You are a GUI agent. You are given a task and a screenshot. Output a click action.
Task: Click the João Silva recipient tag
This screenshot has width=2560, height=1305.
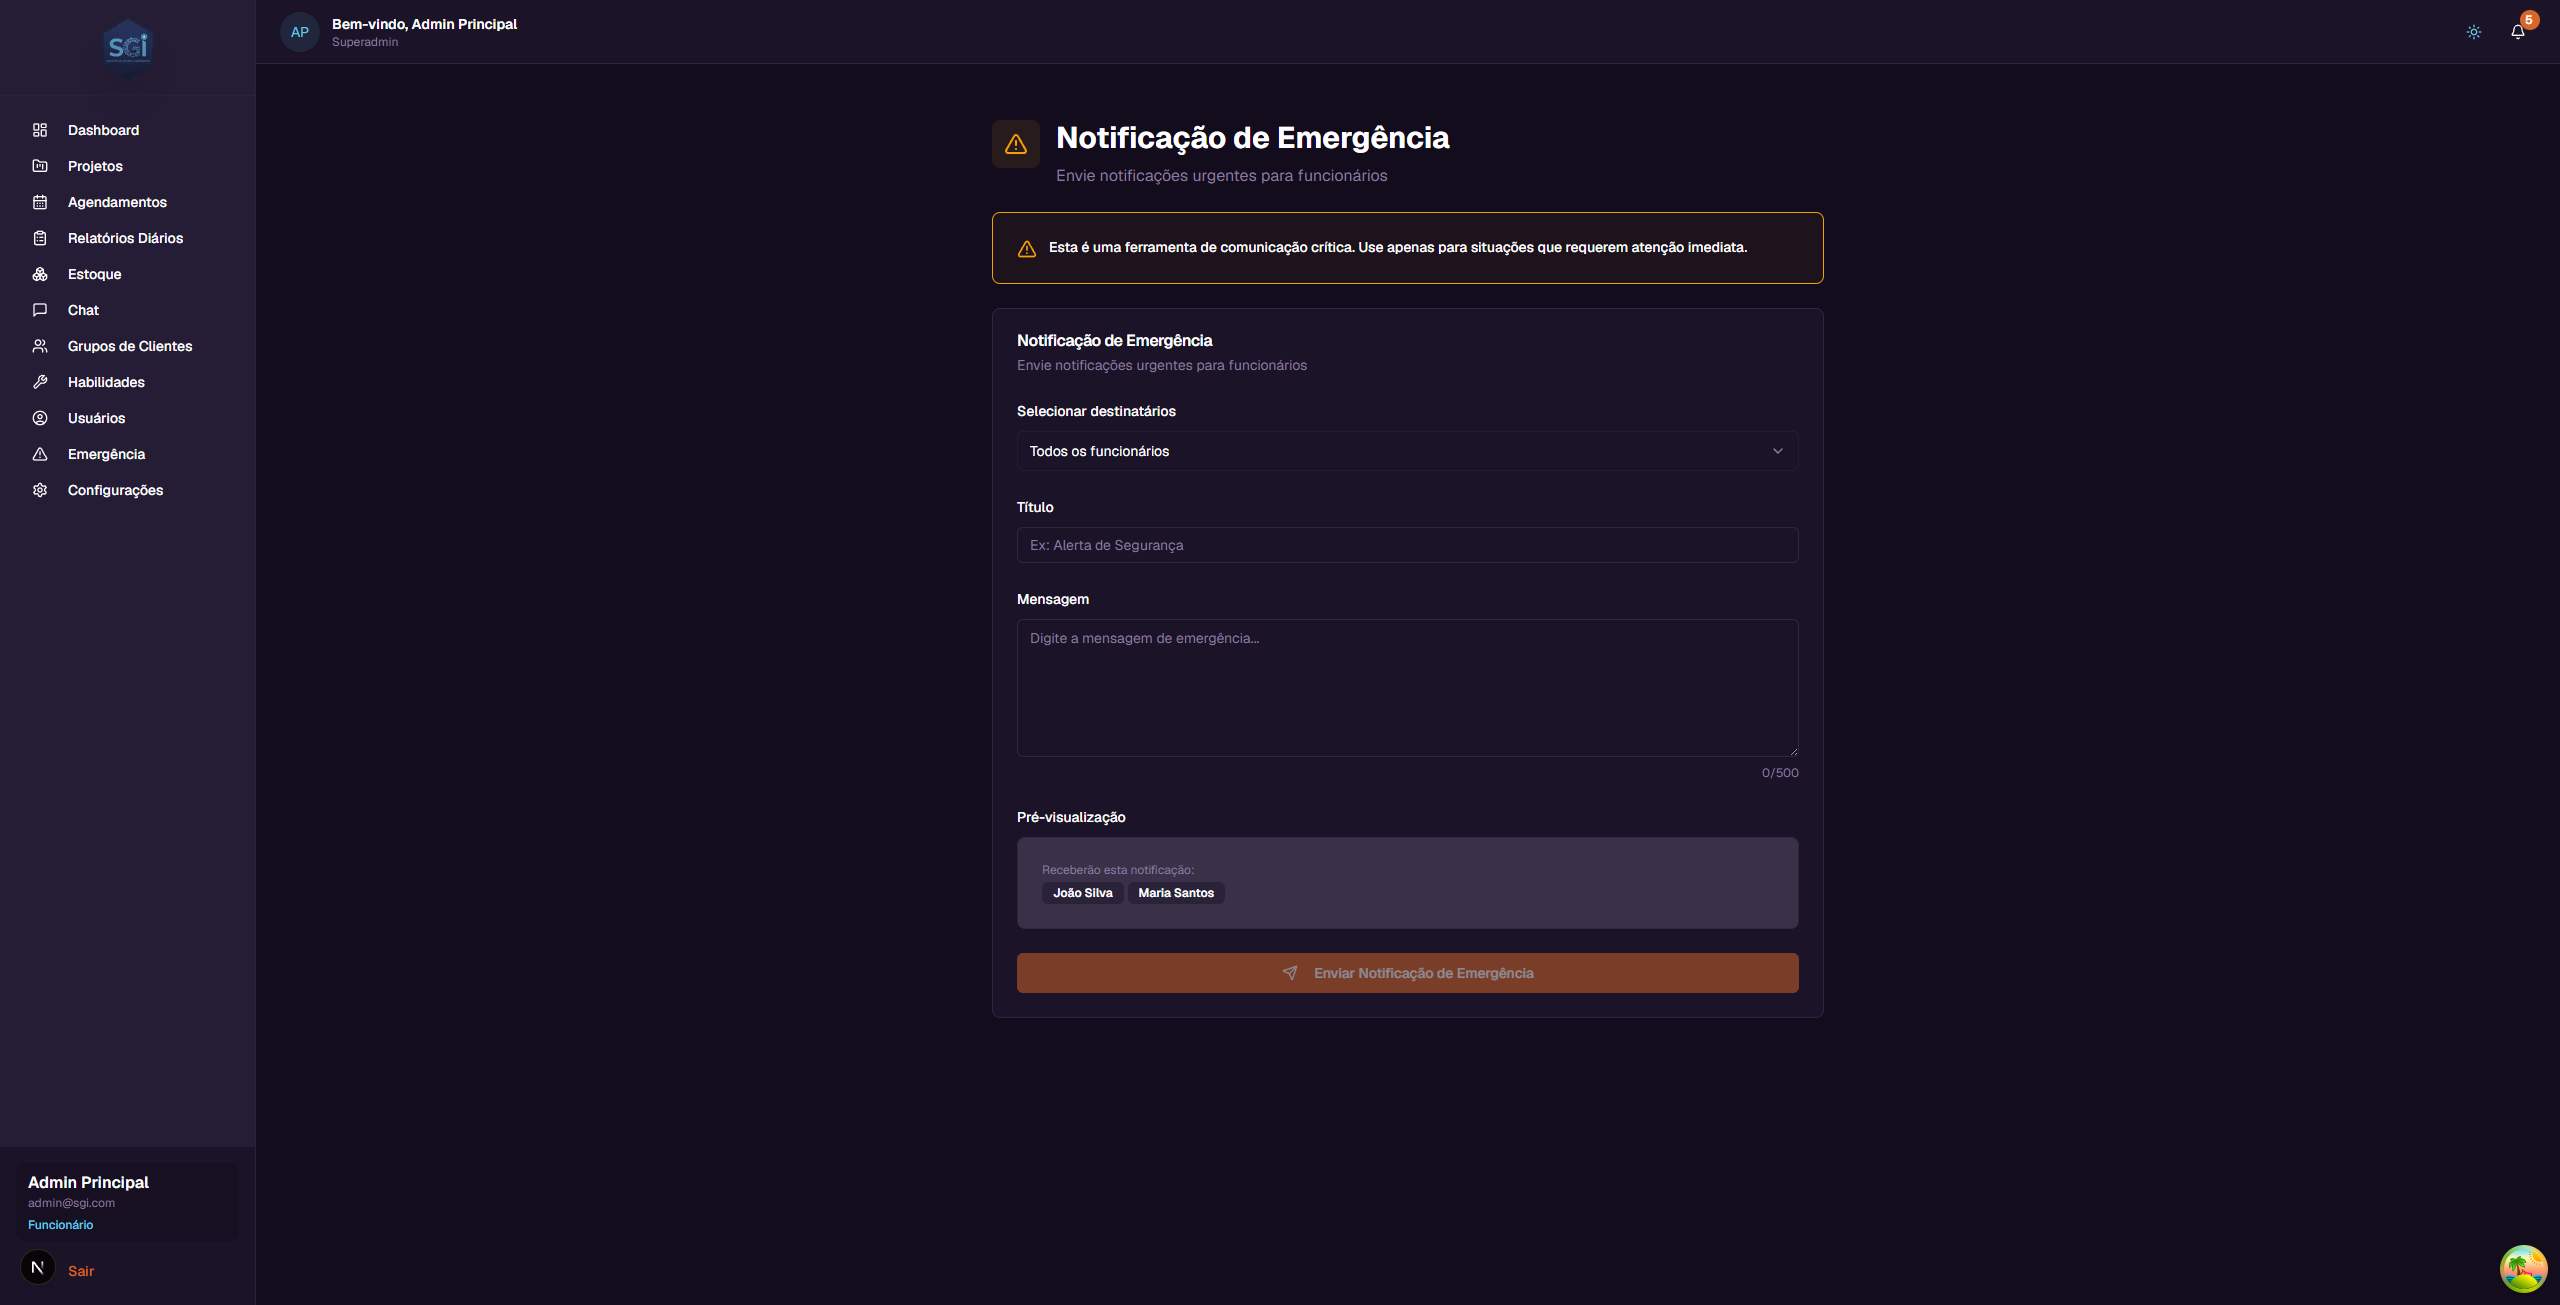pyautogui.click(x=1082, y=893)
